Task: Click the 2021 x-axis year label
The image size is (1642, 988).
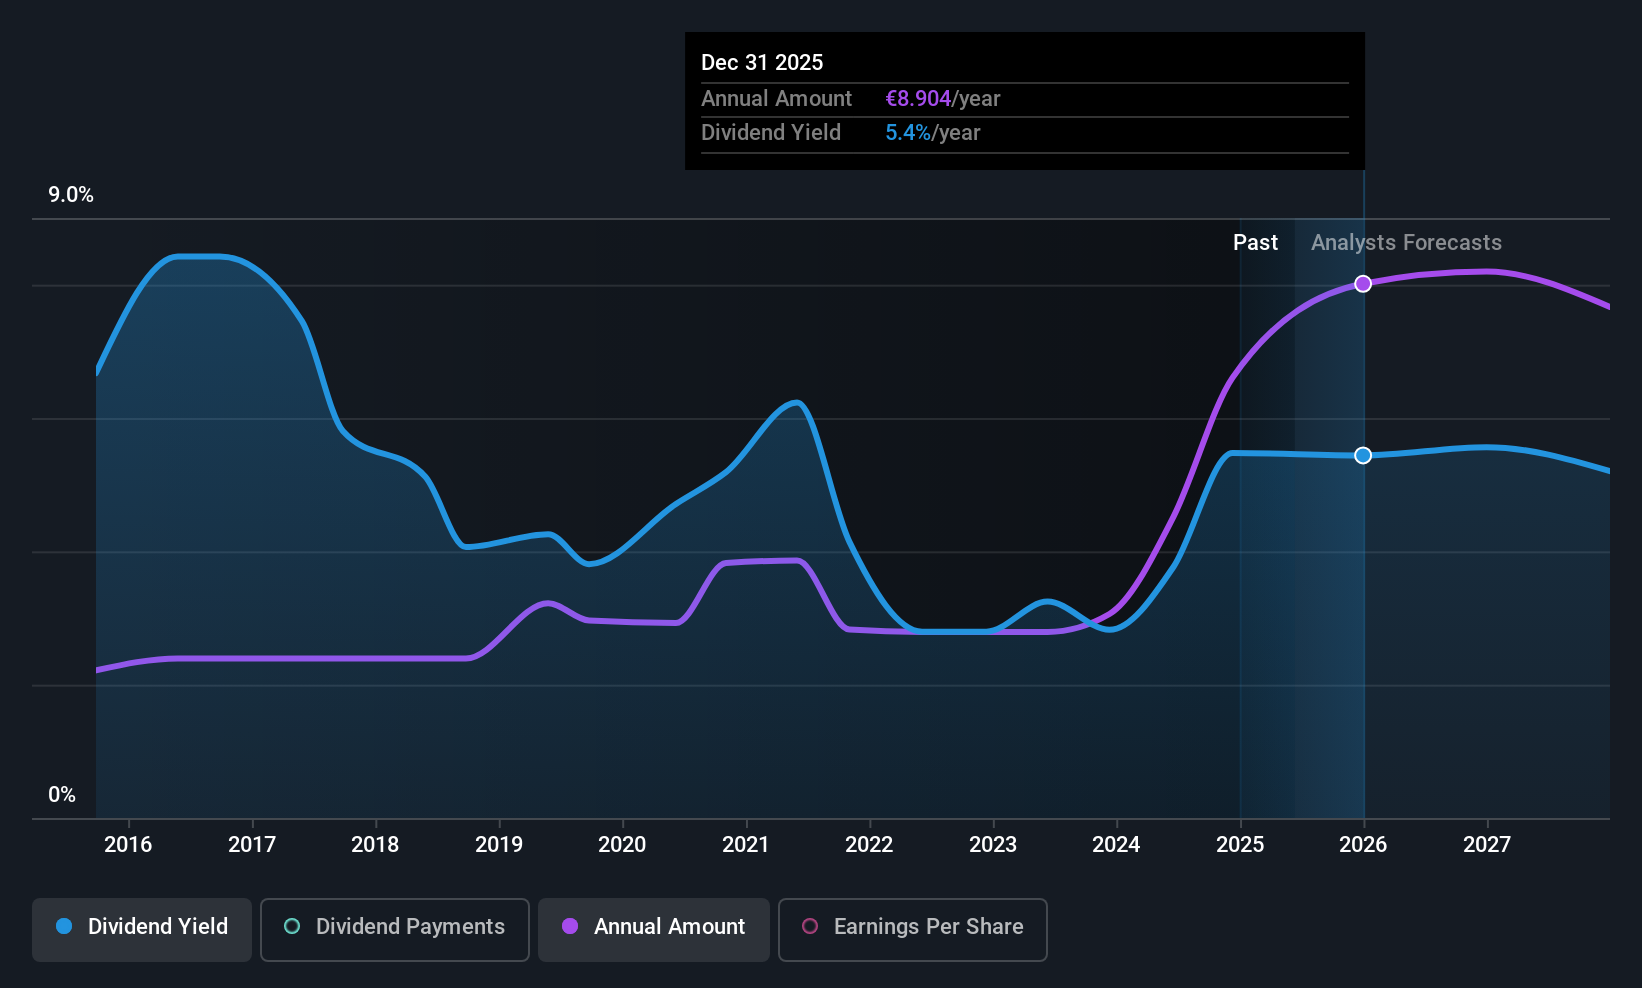Action: tap(746, 845)
